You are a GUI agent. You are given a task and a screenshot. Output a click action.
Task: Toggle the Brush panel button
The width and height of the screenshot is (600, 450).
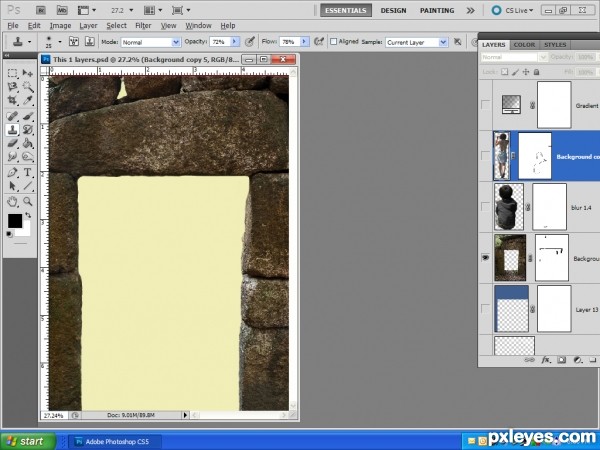[x=74, y=41]
